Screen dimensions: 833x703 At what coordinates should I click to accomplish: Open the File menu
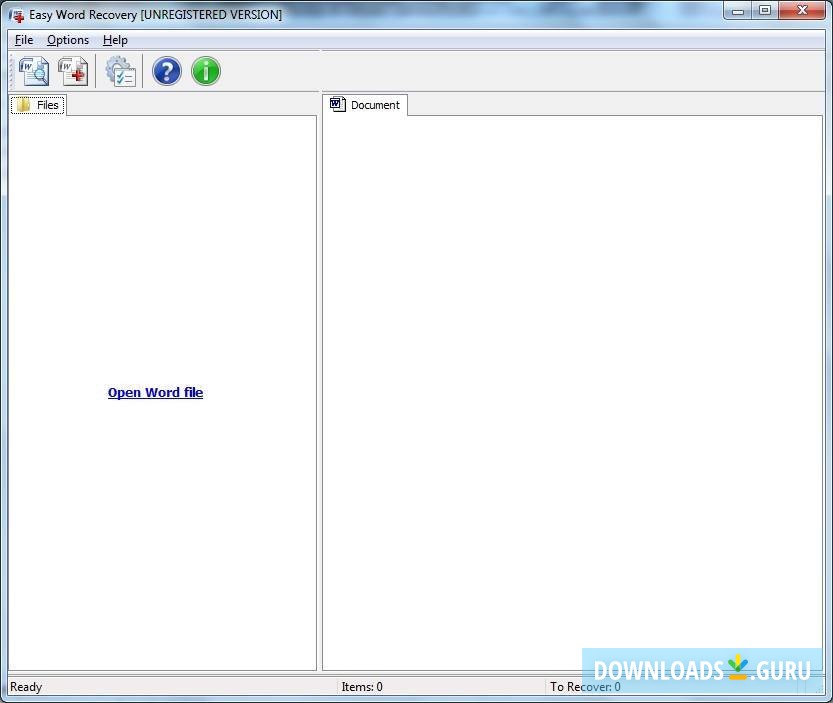[24, 40]
